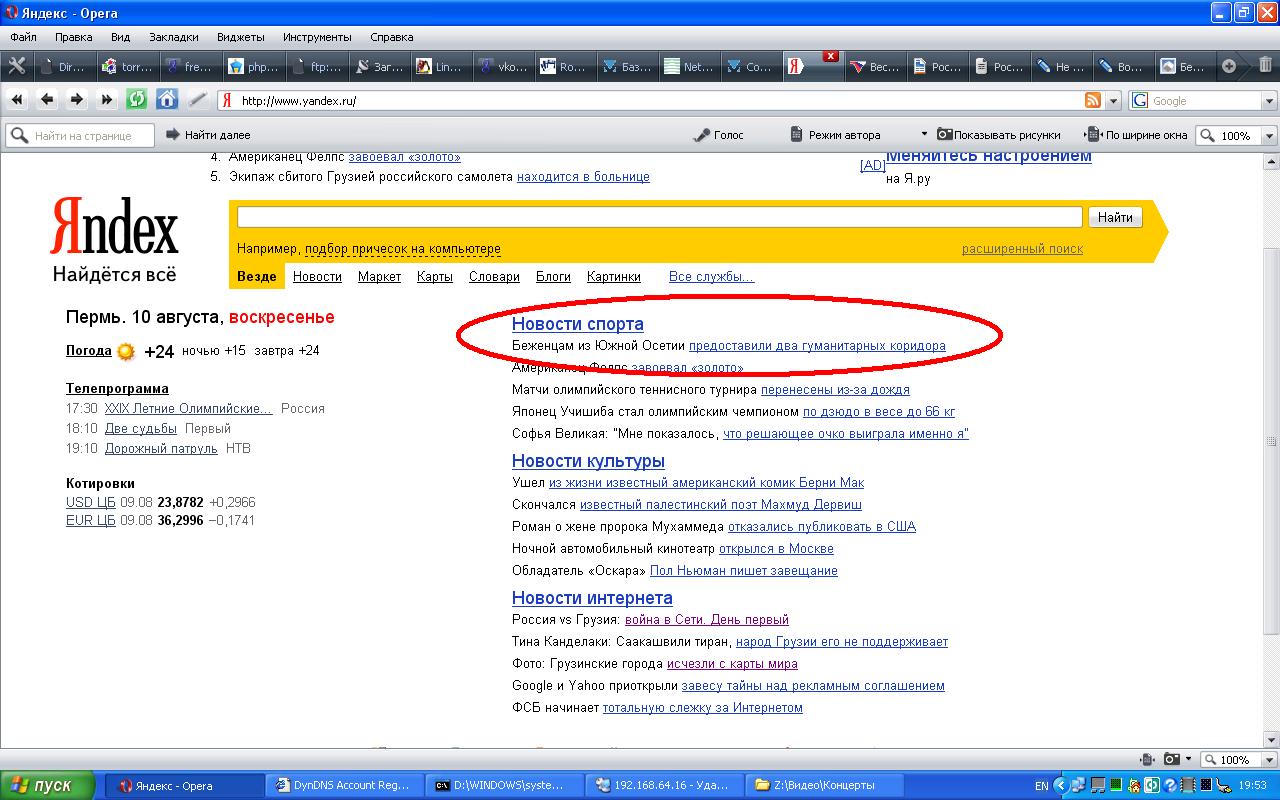Open the Новости культуры link
1280x800 pixels.
click(588, 461)
